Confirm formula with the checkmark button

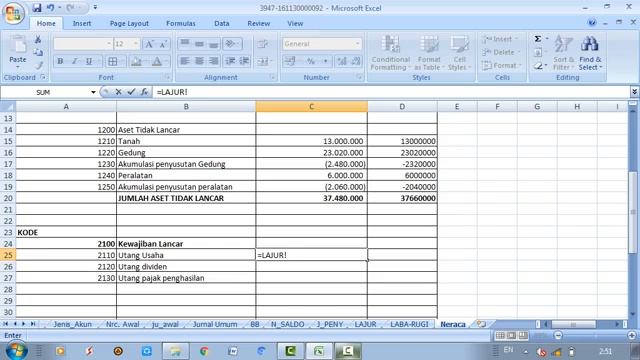point(131,92)
